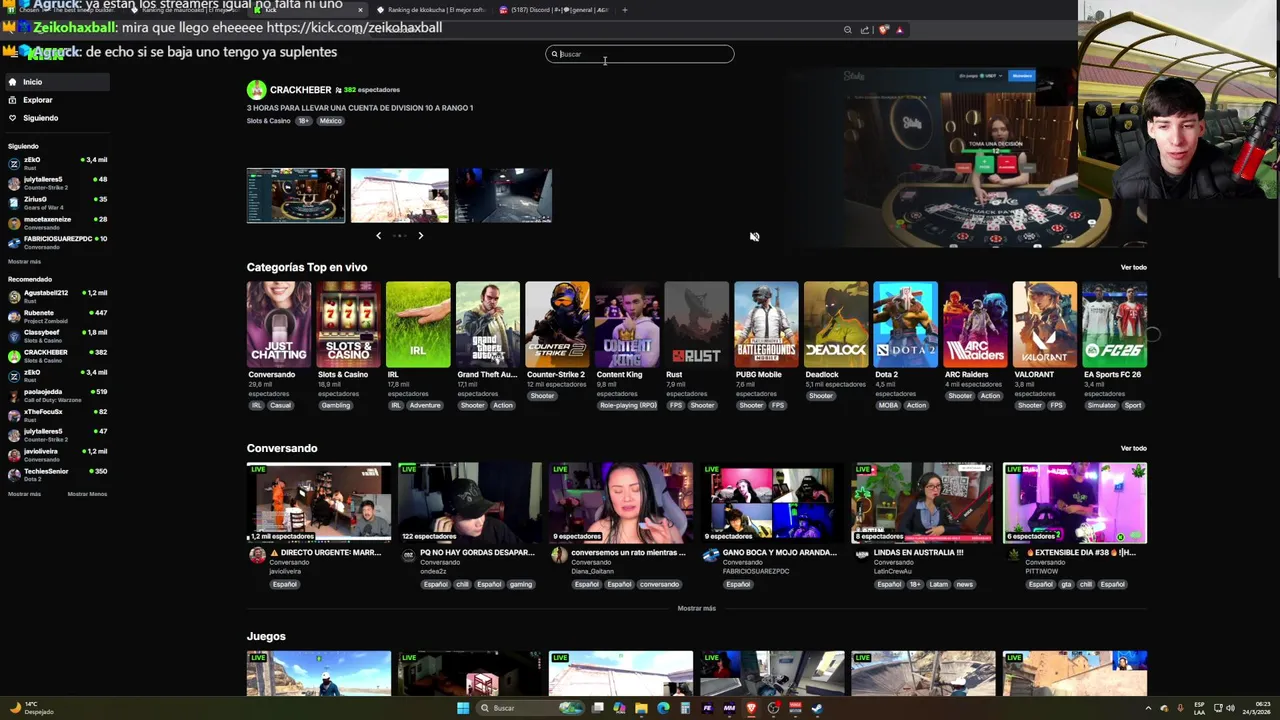Open the ARC Raiders category cover
This screenshot has height=720, width=1280.
[975, 324]
